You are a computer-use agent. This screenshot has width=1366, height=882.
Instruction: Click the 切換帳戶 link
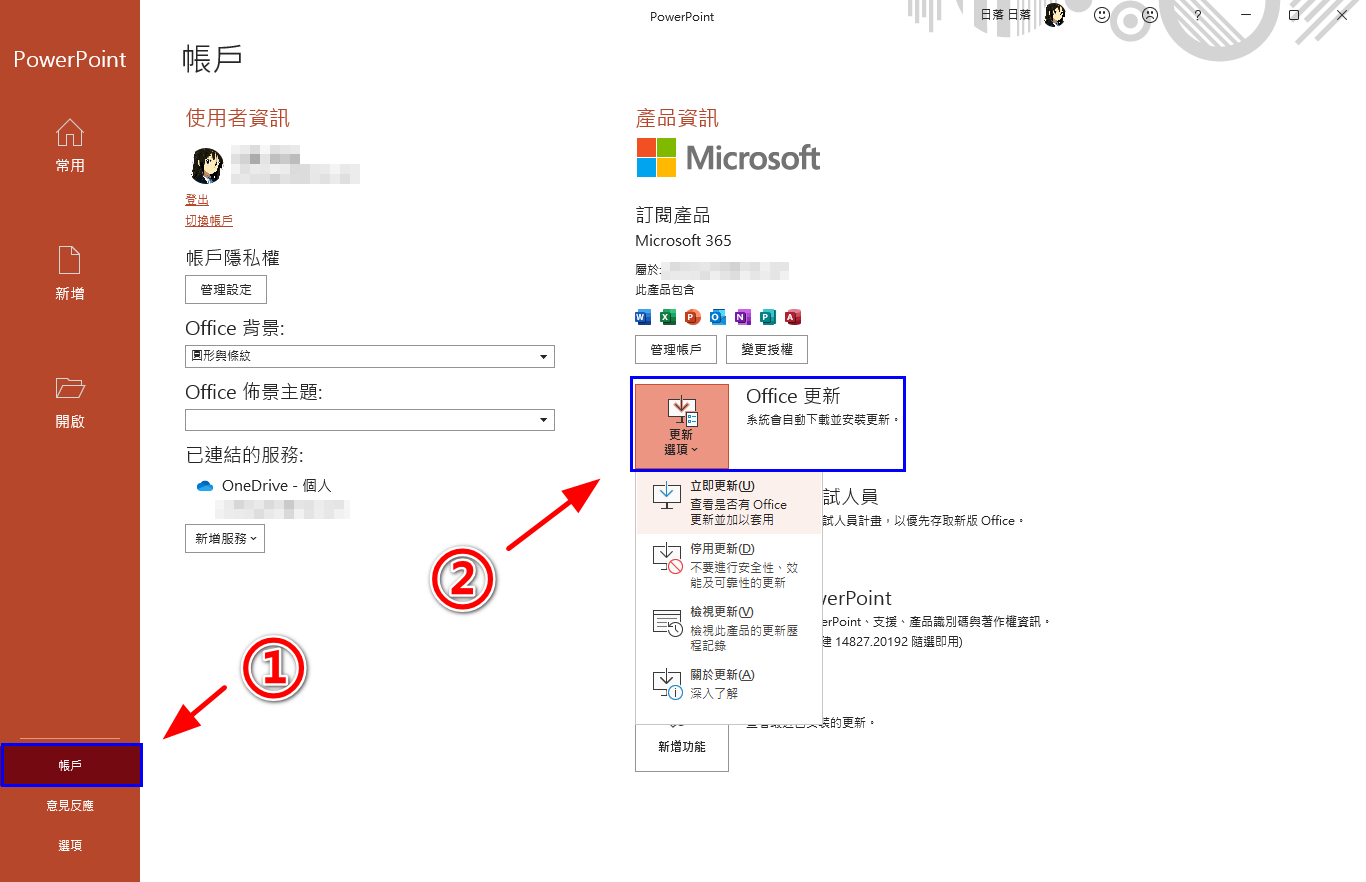click(209, 220)
